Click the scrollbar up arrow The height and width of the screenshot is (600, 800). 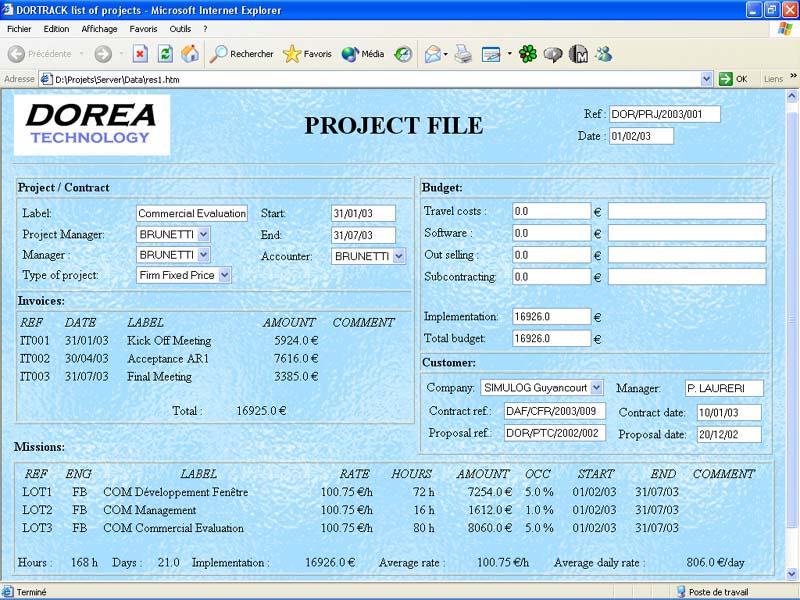[x=792, y=96]
